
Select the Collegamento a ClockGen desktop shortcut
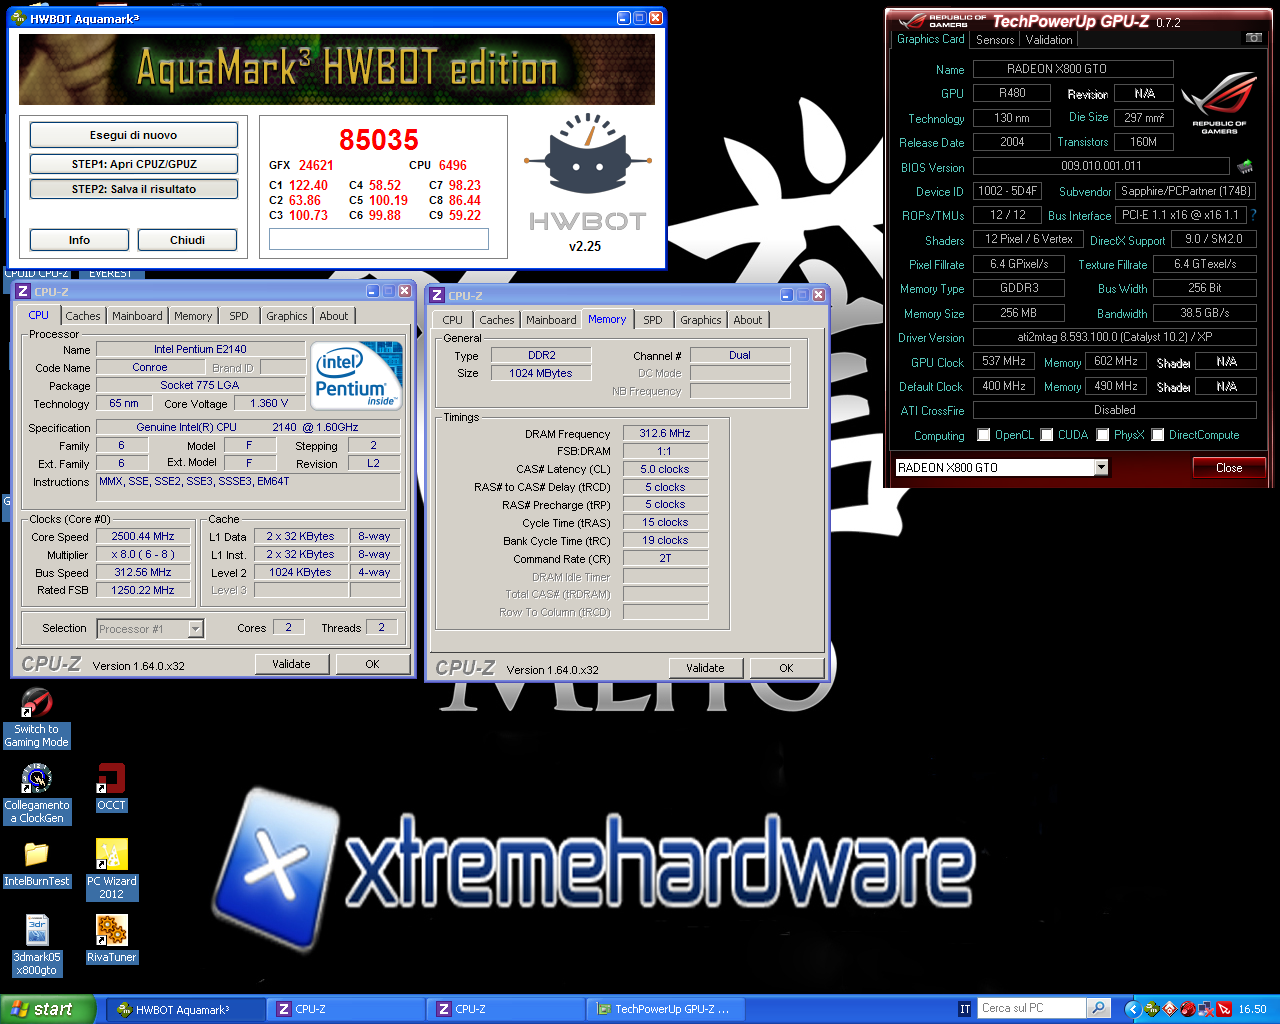pyautogui.click(x=37, y=795)
